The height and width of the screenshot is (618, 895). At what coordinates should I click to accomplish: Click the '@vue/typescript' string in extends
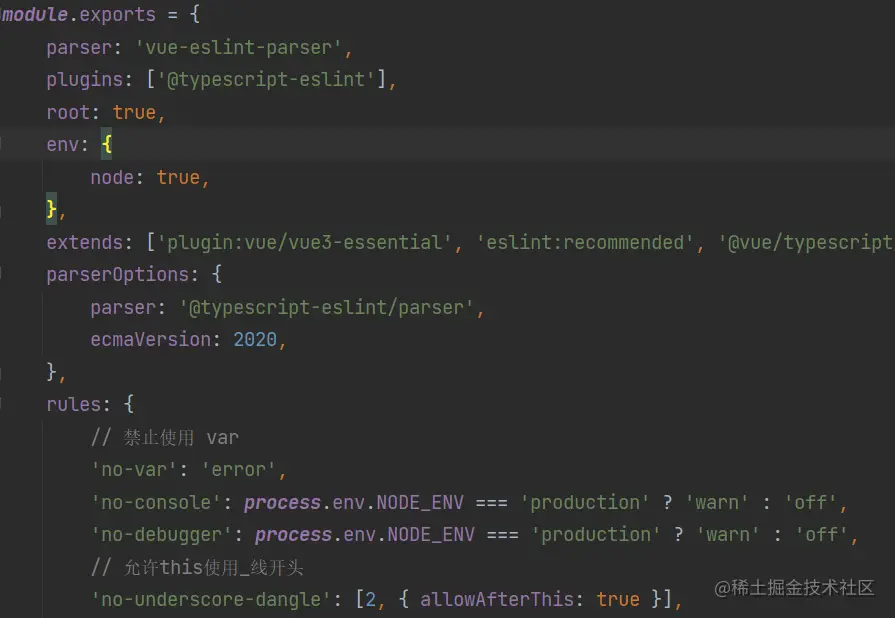point(806,243)
